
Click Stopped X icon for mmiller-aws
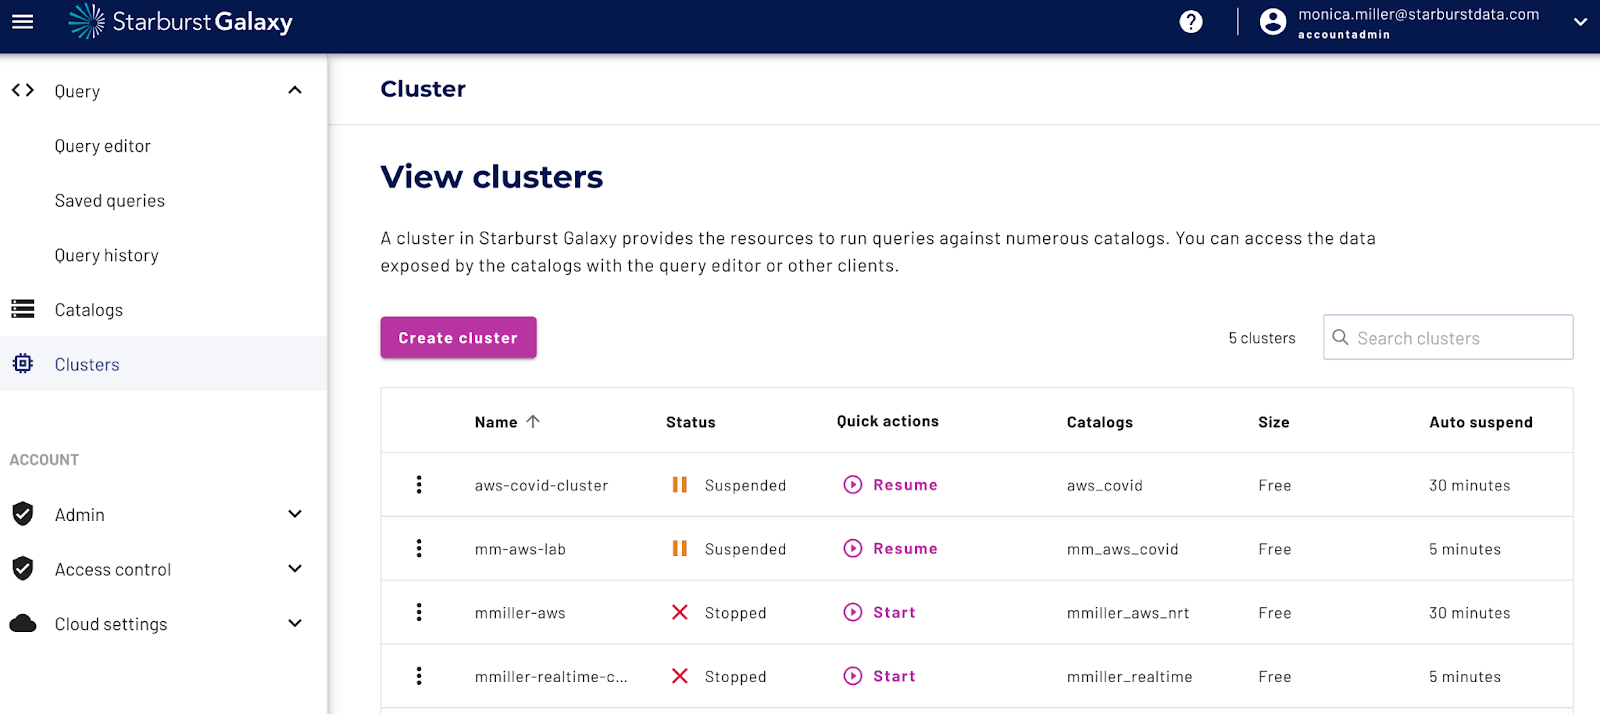[680, 613]
